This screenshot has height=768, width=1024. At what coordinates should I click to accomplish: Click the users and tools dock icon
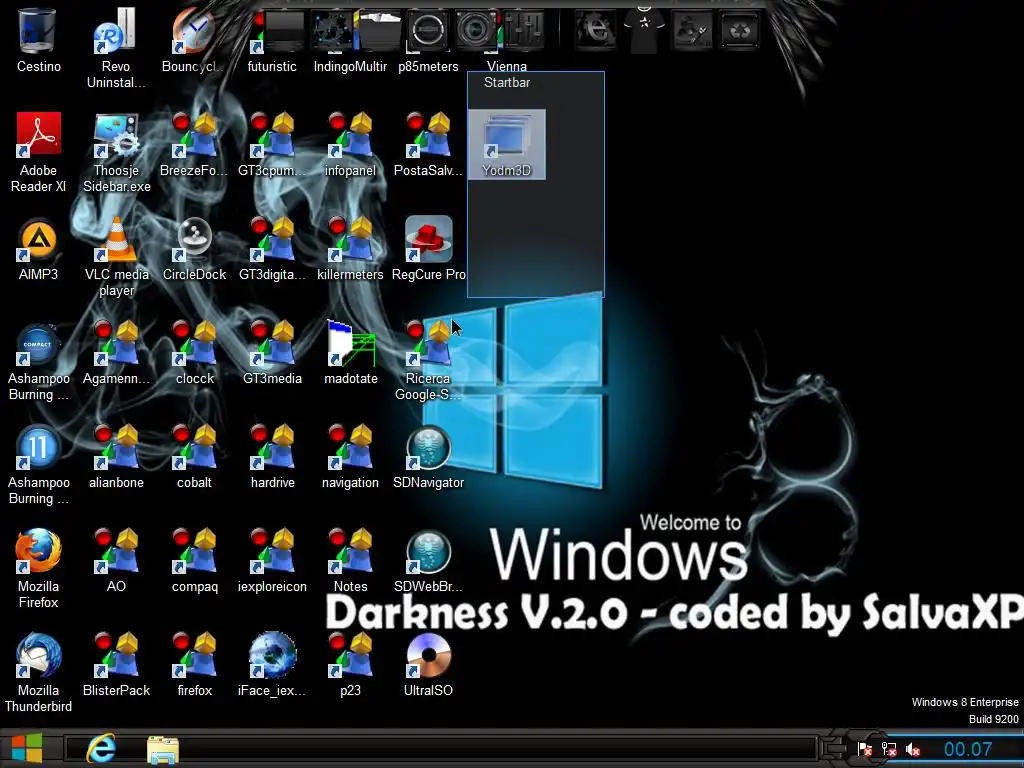[692, 29]
